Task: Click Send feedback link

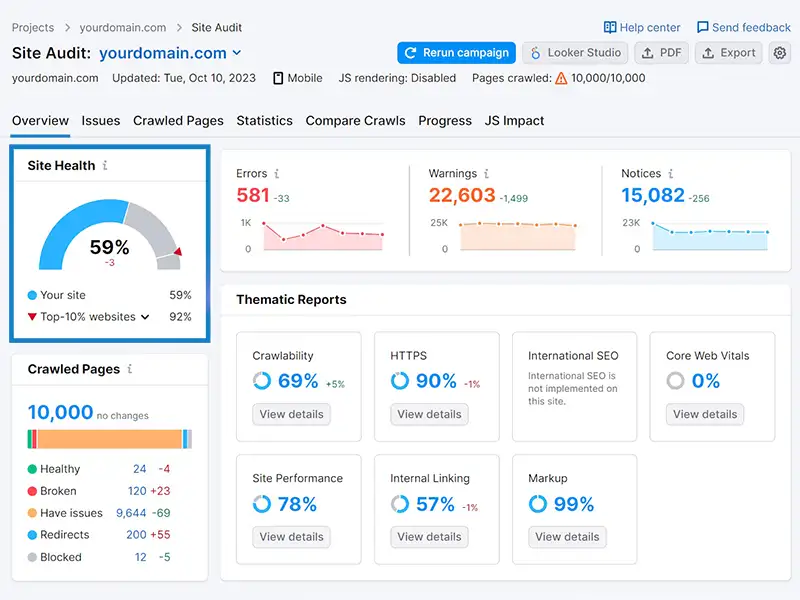Action: pos(744,28)
